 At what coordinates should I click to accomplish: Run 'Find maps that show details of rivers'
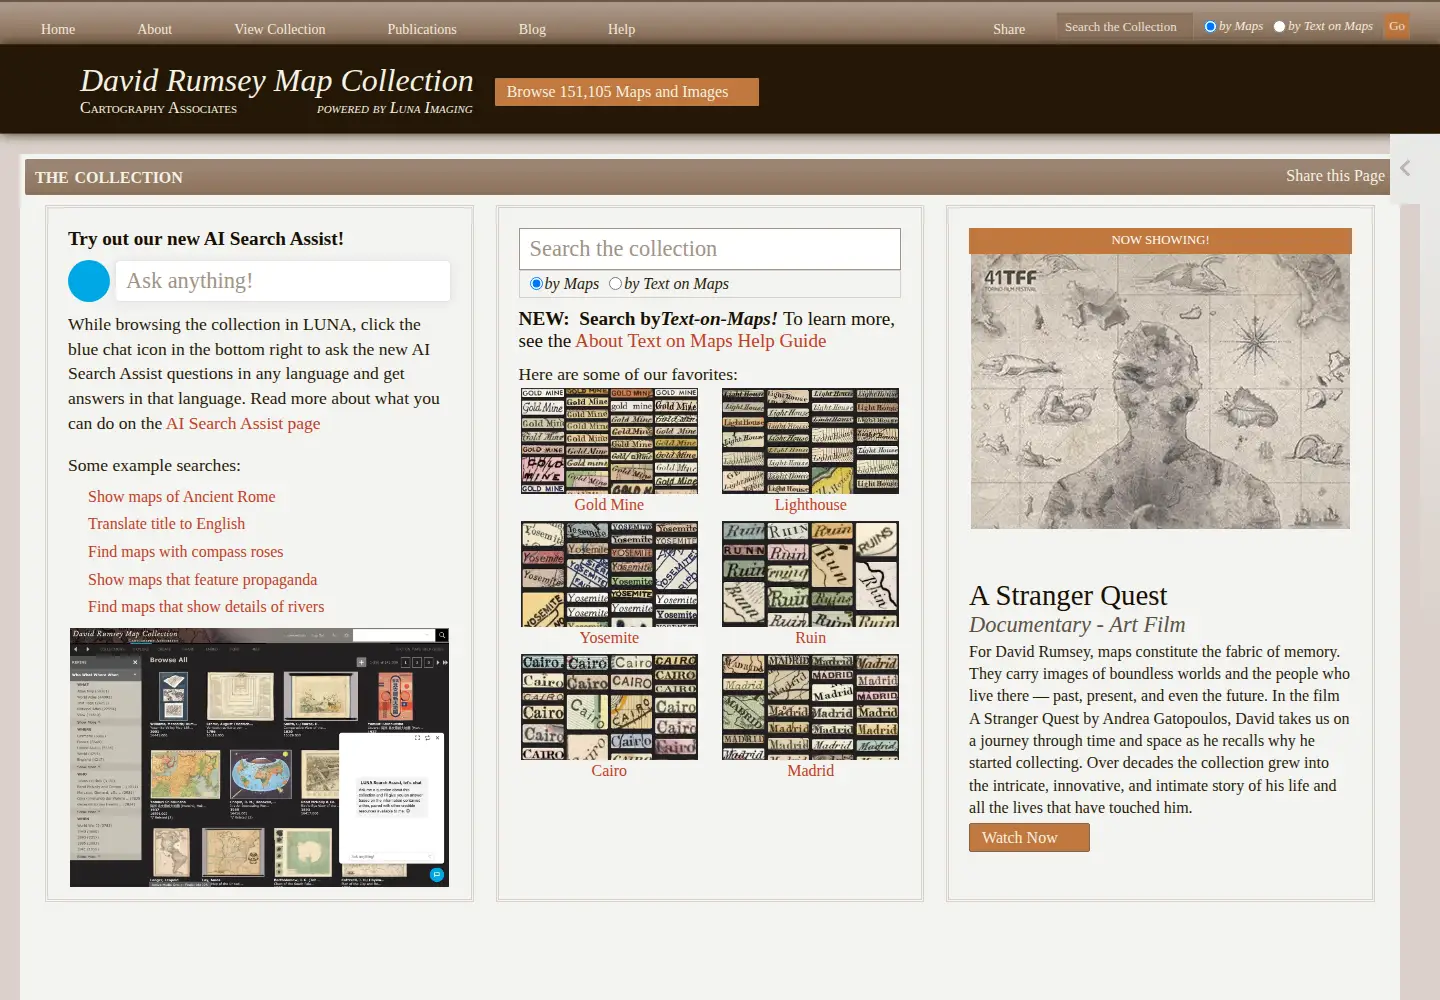click(206, 607)
